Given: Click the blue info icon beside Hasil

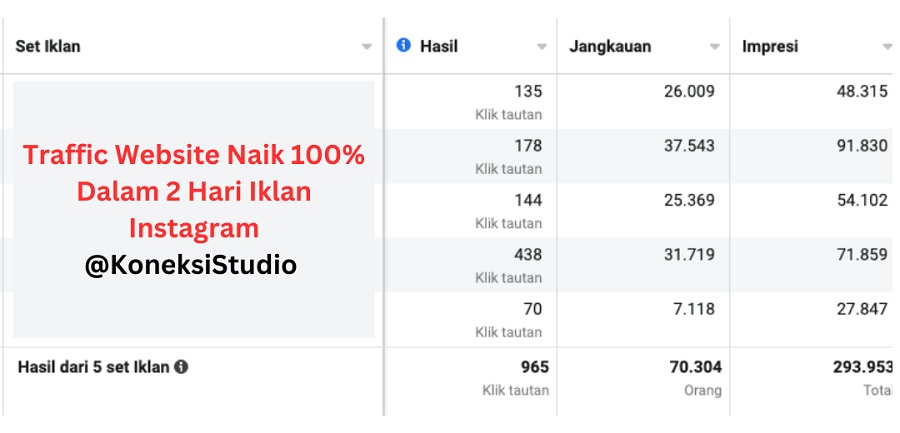Looking at the screenshot, I should point(404,45).
